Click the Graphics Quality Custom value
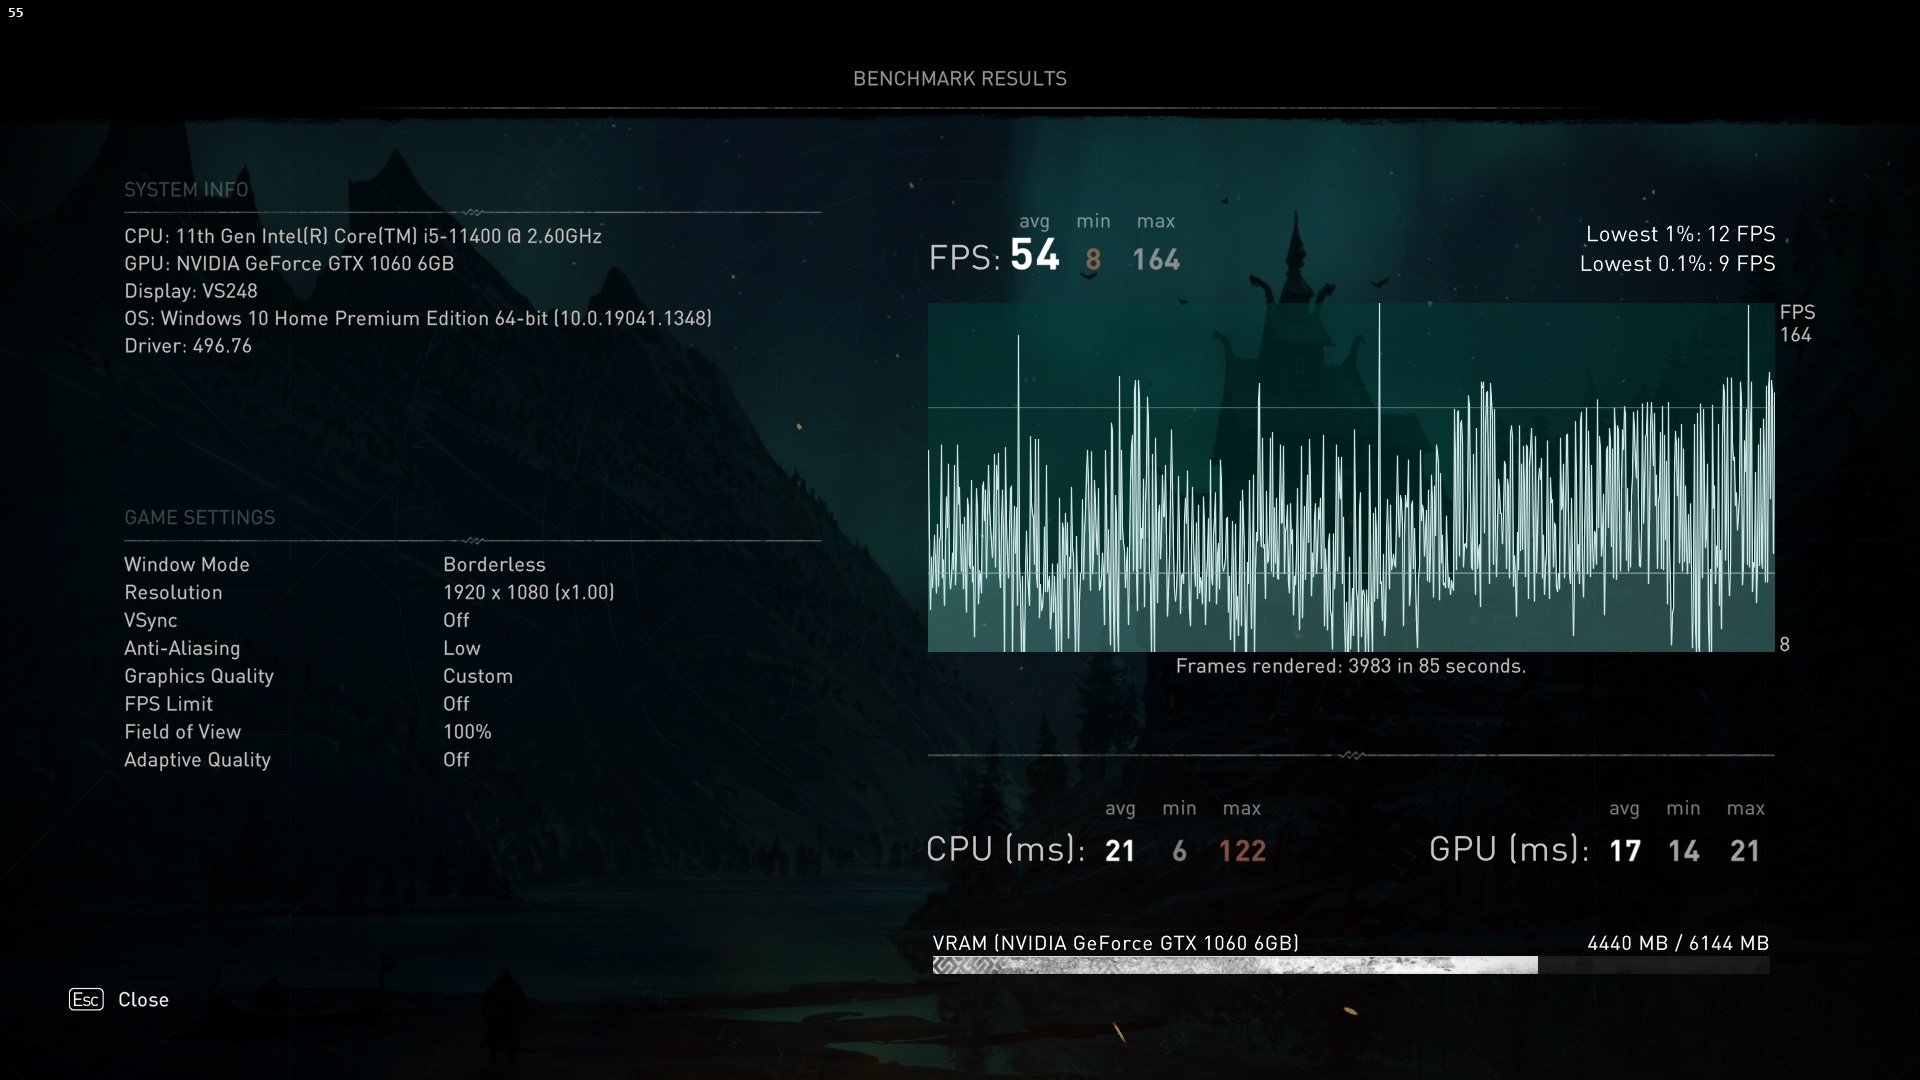This screenshot has height=1080, width=1920. pos(478,677)
